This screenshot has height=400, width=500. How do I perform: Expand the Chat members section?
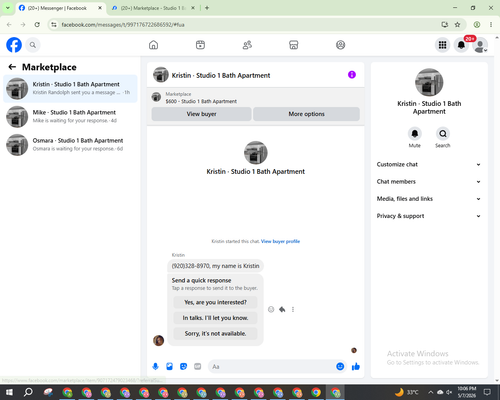click(x=429, y=182)
